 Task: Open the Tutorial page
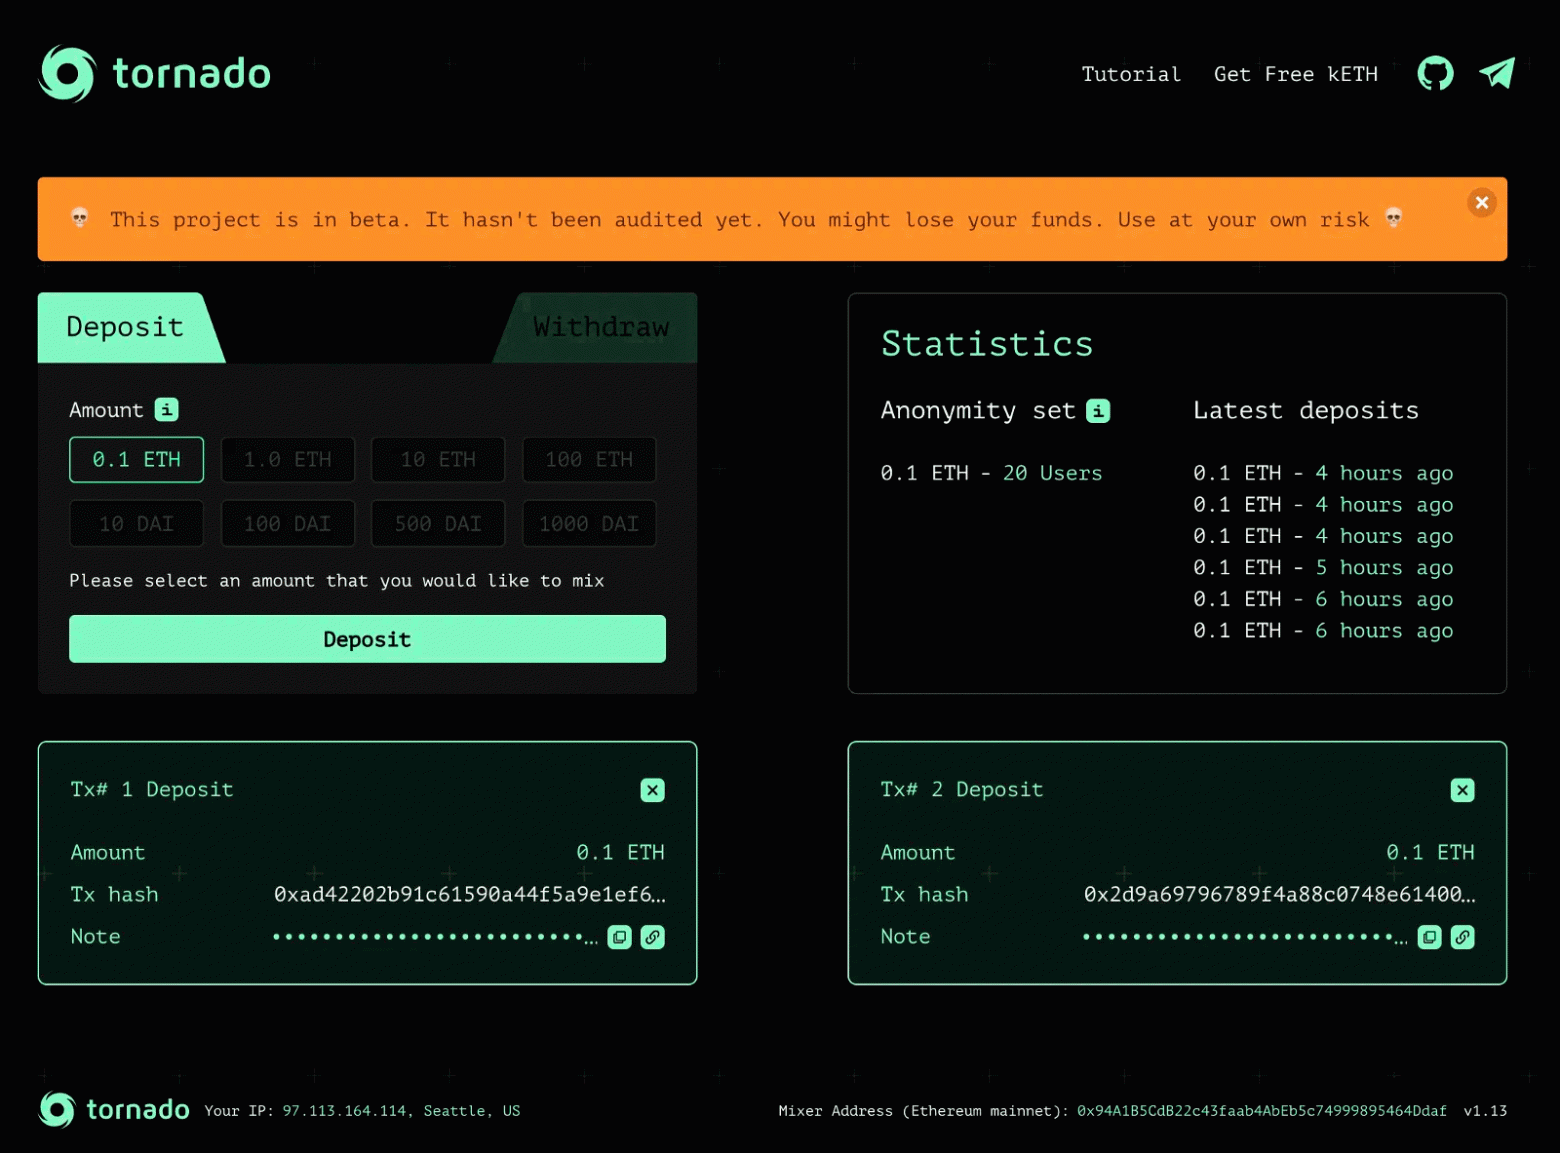(1131, 74)
